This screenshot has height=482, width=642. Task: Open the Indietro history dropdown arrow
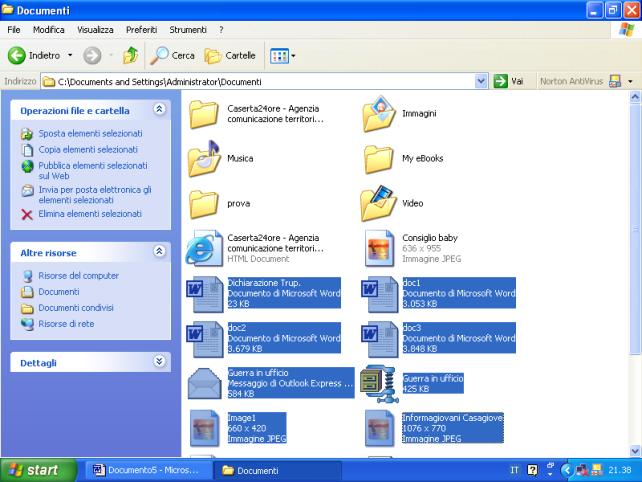(70, 55)
